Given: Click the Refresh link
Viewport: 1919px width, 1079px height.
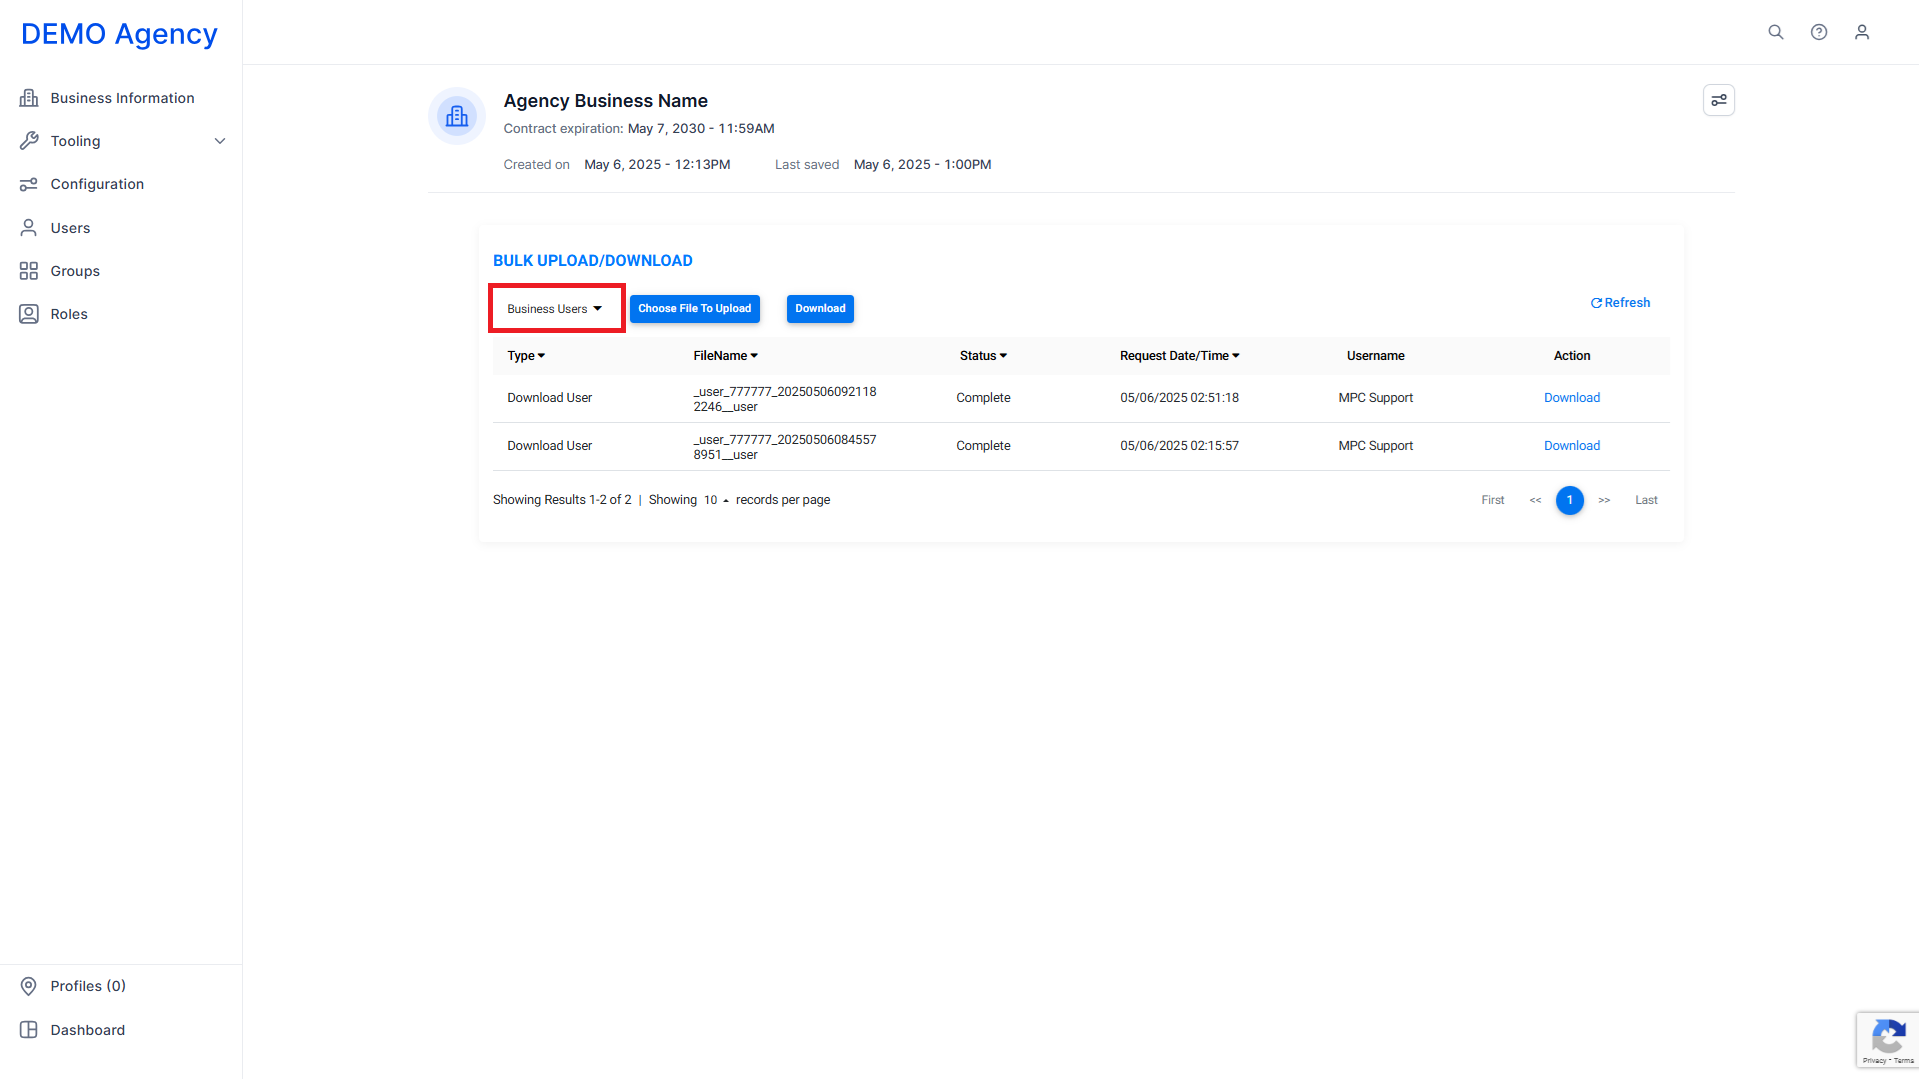Looking at the screenshot, I should click(1620, 303).
